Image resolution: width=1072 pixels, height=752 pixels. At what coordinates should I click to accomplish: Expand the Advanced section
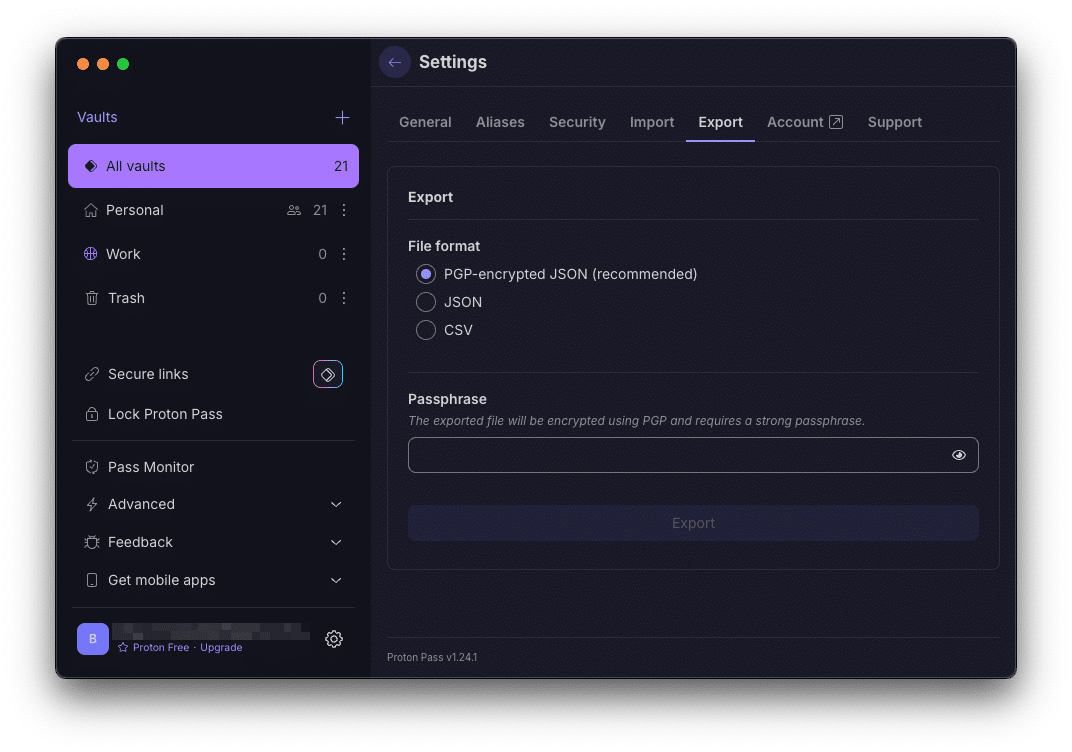(336, 505)
